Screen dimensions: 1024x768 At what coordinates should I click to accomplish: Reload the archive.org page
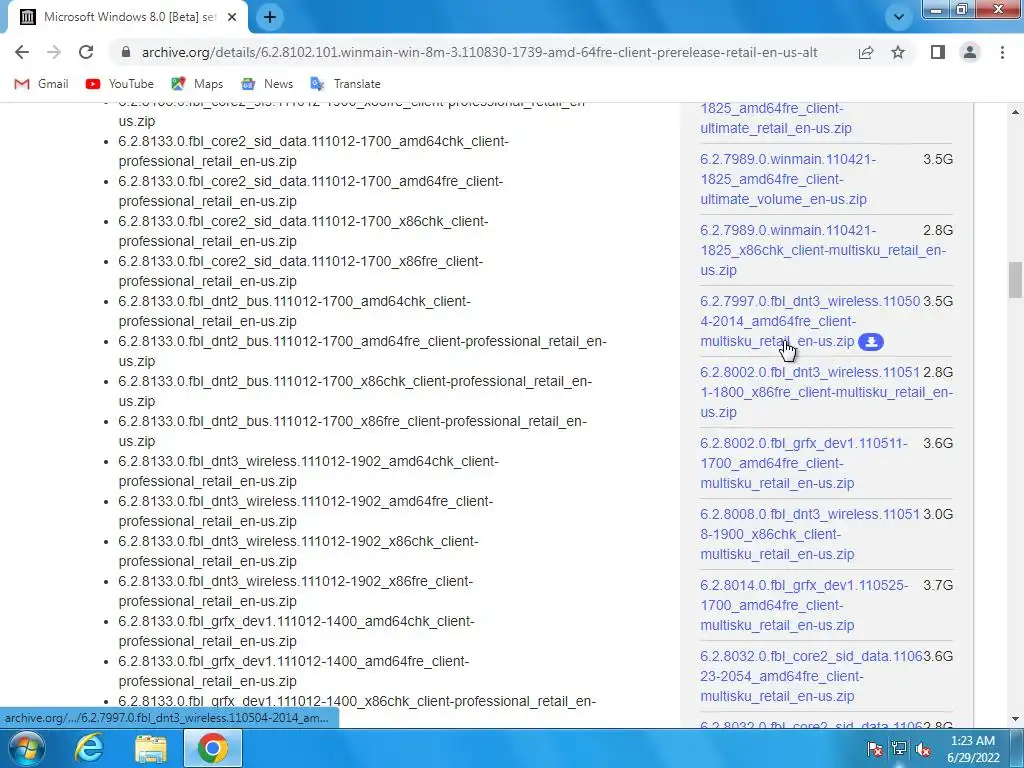pyautogui.click(x=86, y=52)
